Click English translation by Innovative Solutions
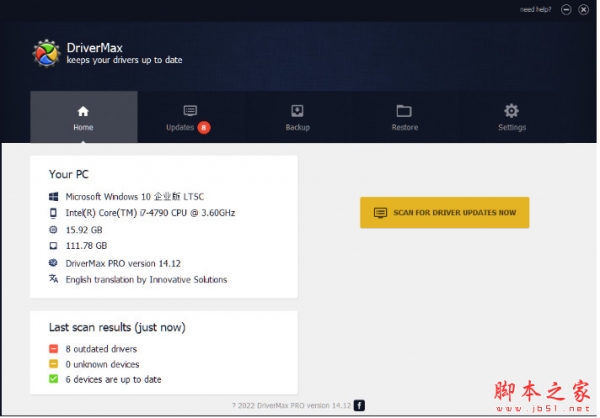Viewport: 600px width, 418px height. pyautogui.click(x=146, y=280)
